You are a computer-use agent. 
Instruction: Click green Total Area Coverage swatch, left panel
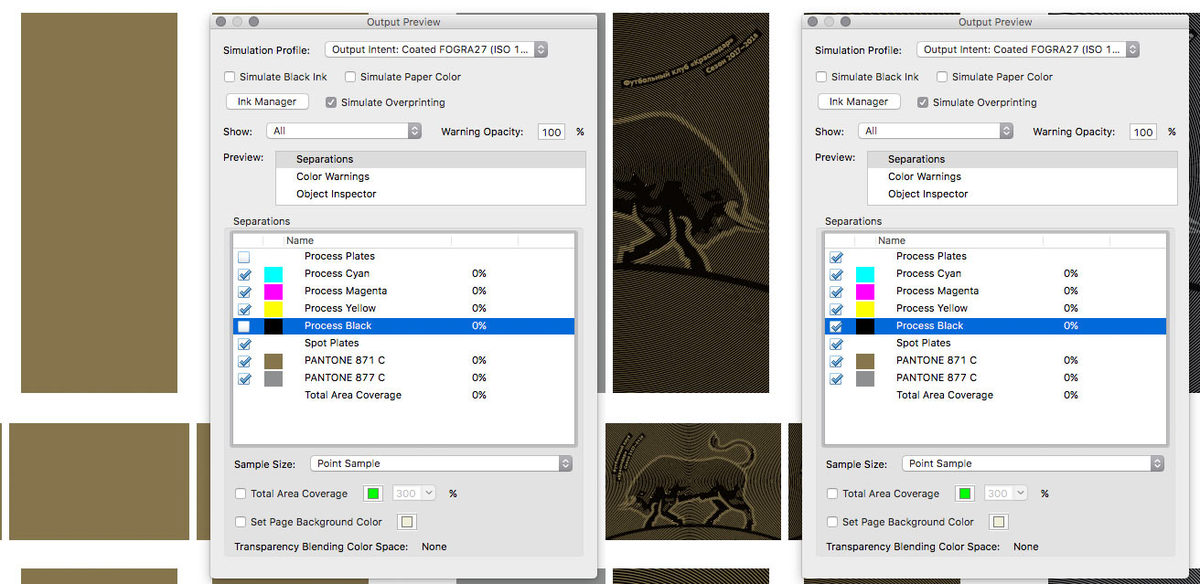[x=374, y=493]
